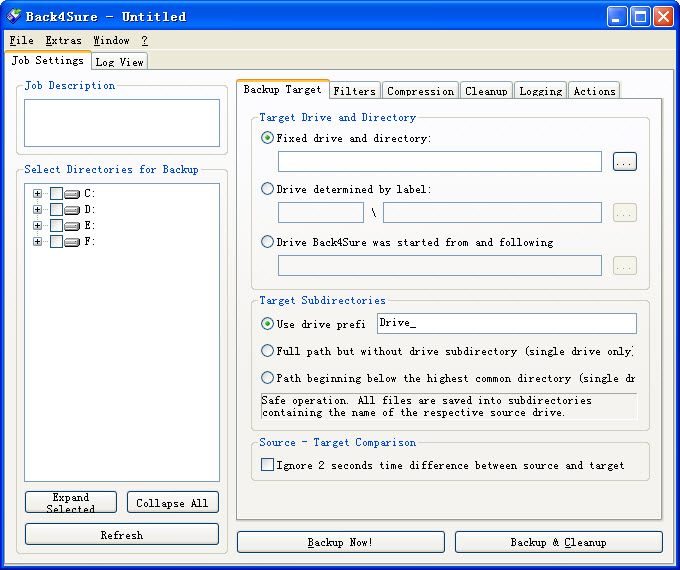Tick the F: drive checkbox

click(56, 242)
